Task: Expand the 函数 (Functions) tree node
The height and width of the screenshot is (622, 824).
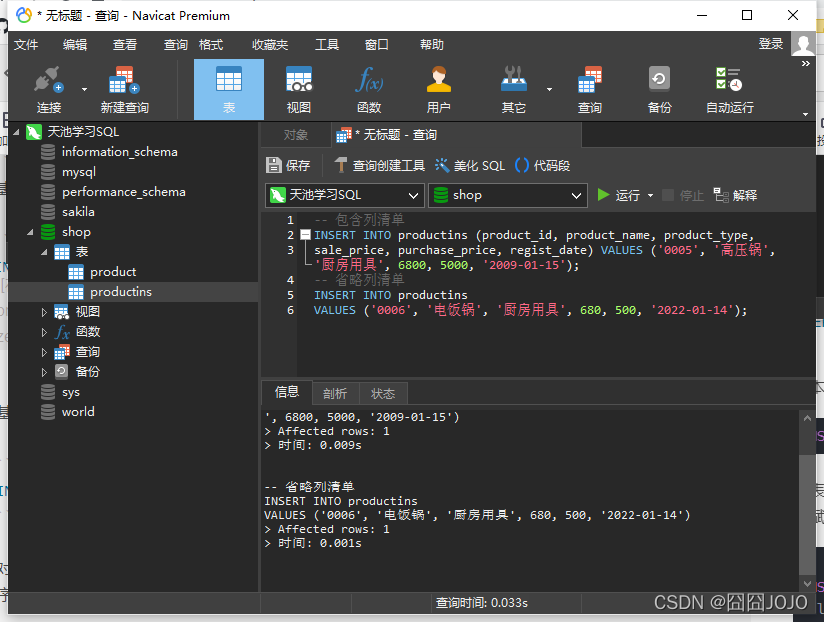Action: pos(44,332)
